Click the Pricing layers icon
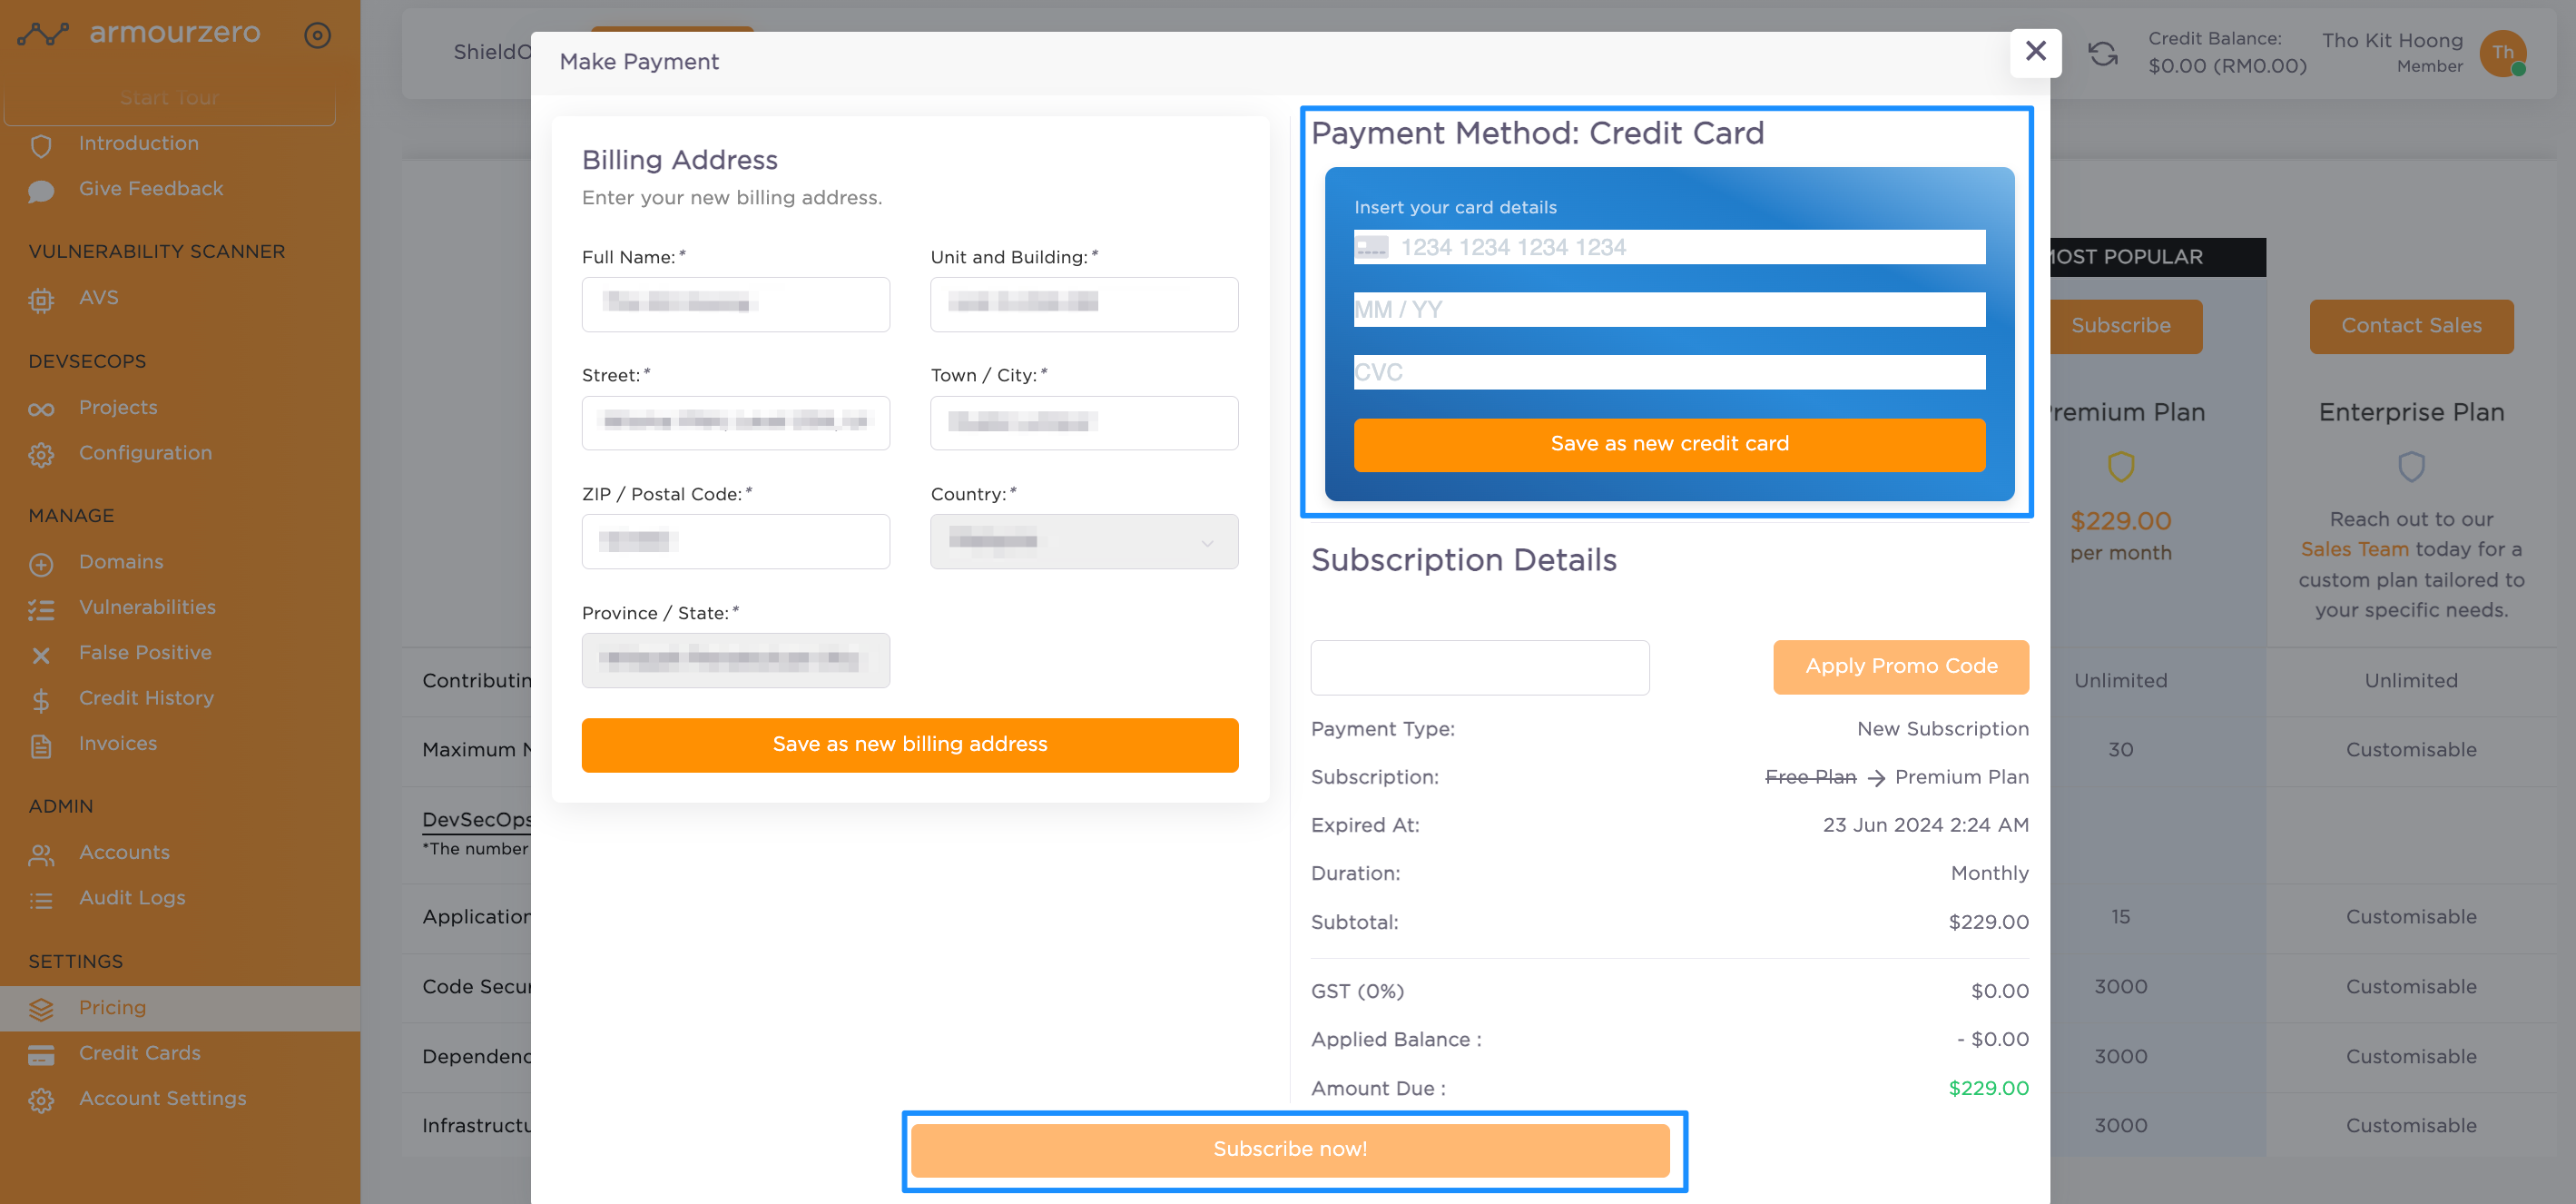 click(41, 1009)
